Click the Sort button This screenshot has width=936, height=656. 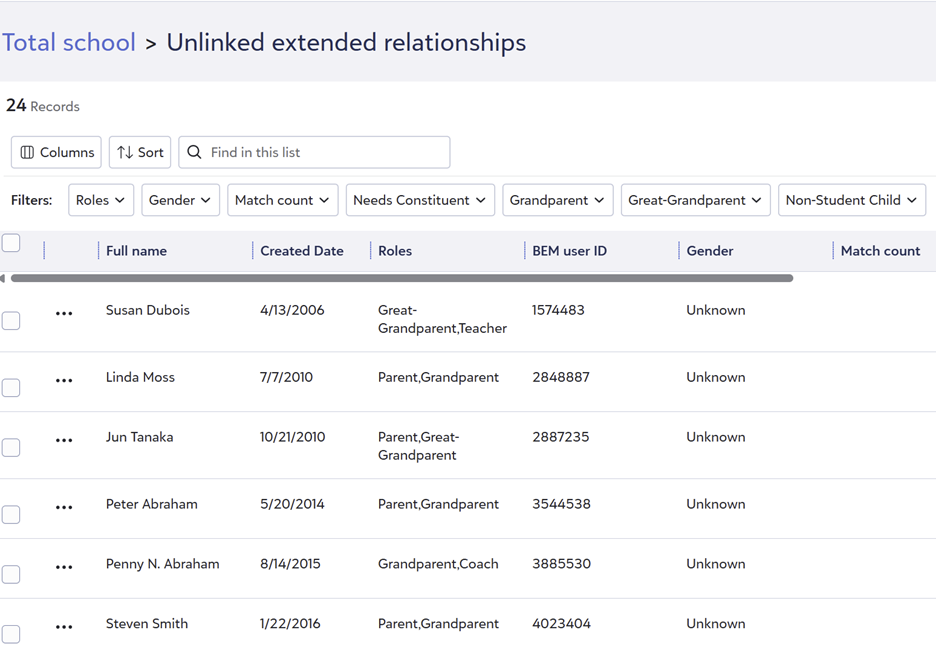pyautogui.click(x=140, y=152)
